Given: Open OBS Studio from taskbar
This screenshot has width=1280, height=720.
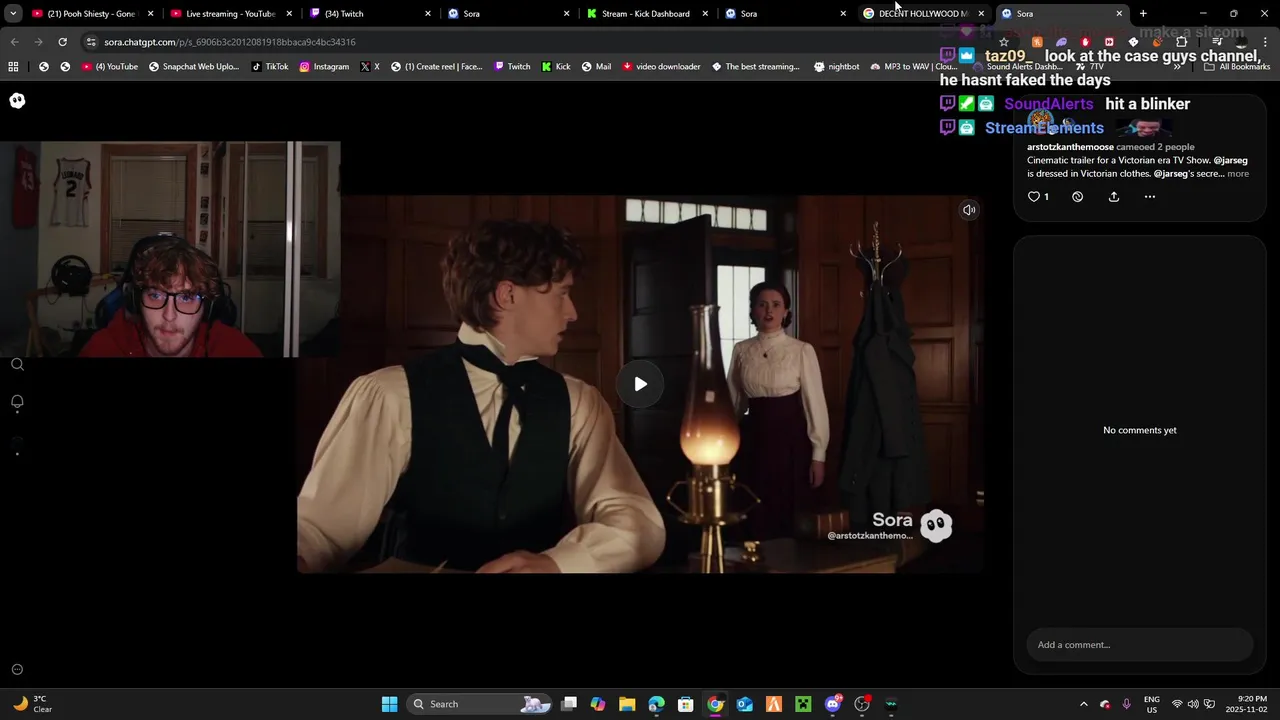Looking at the screenshot, I should point(862,704).
